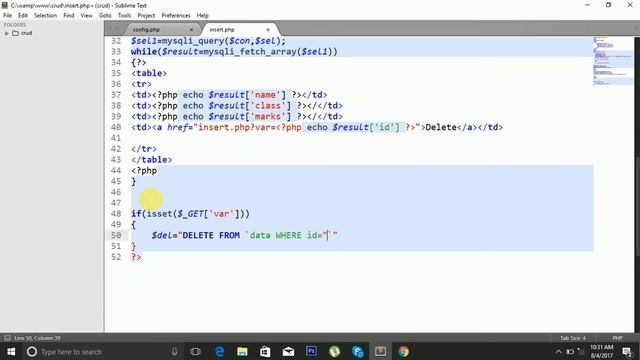Open the Goto menu
640x360 pixels.
[x=105, y=16]
